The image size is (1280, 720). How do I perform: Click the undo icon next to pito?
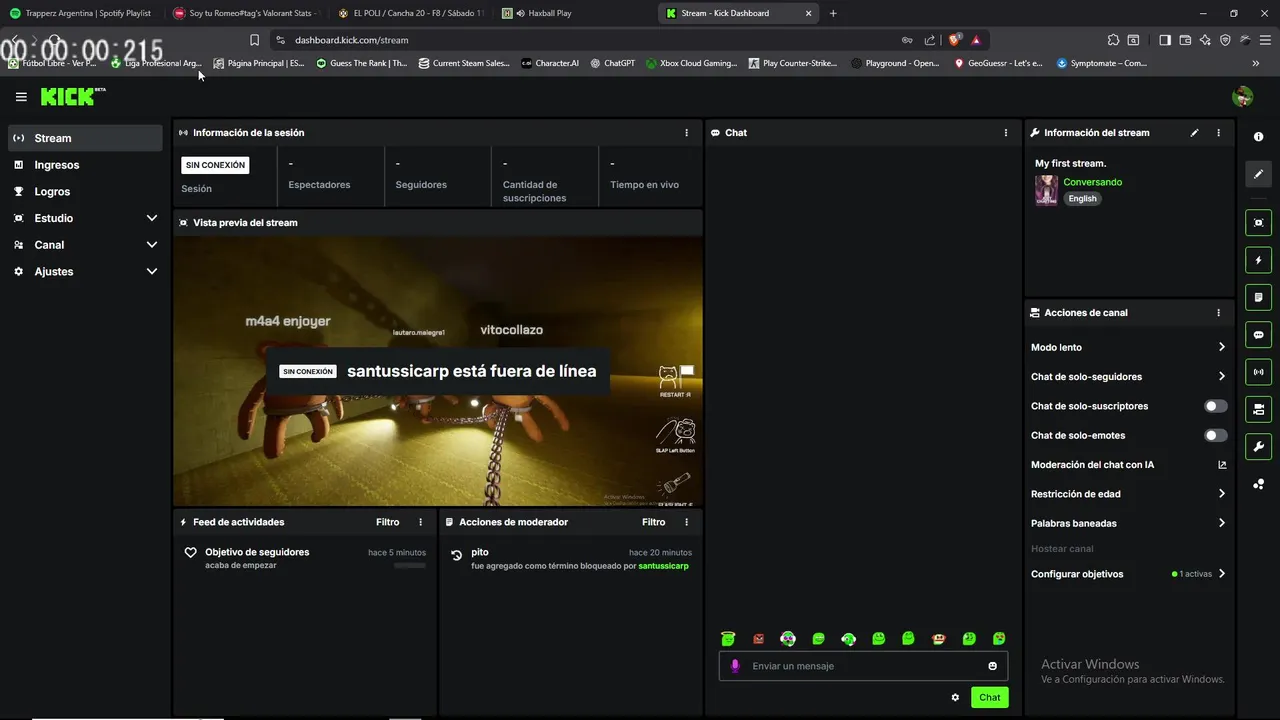(456, 556)
